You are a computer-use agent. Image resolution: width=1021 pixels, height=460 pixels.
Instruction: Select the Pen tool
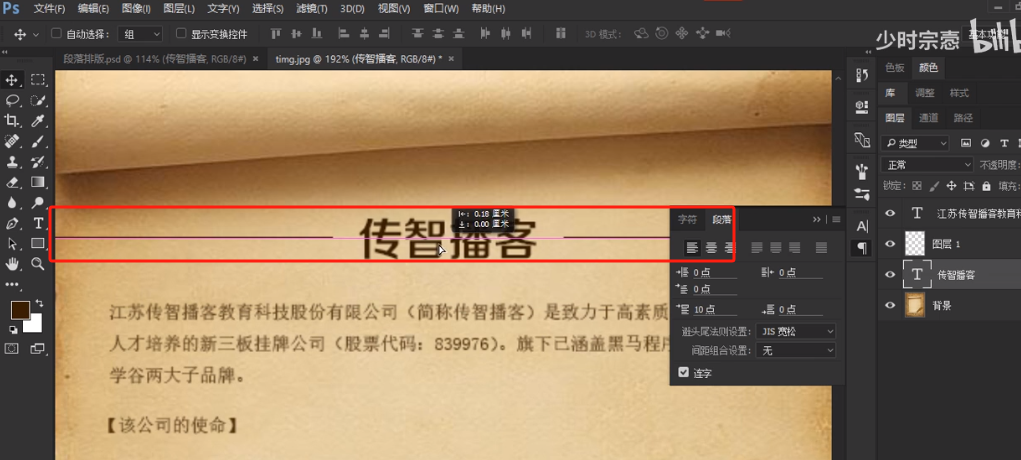[x=12, y=223]
